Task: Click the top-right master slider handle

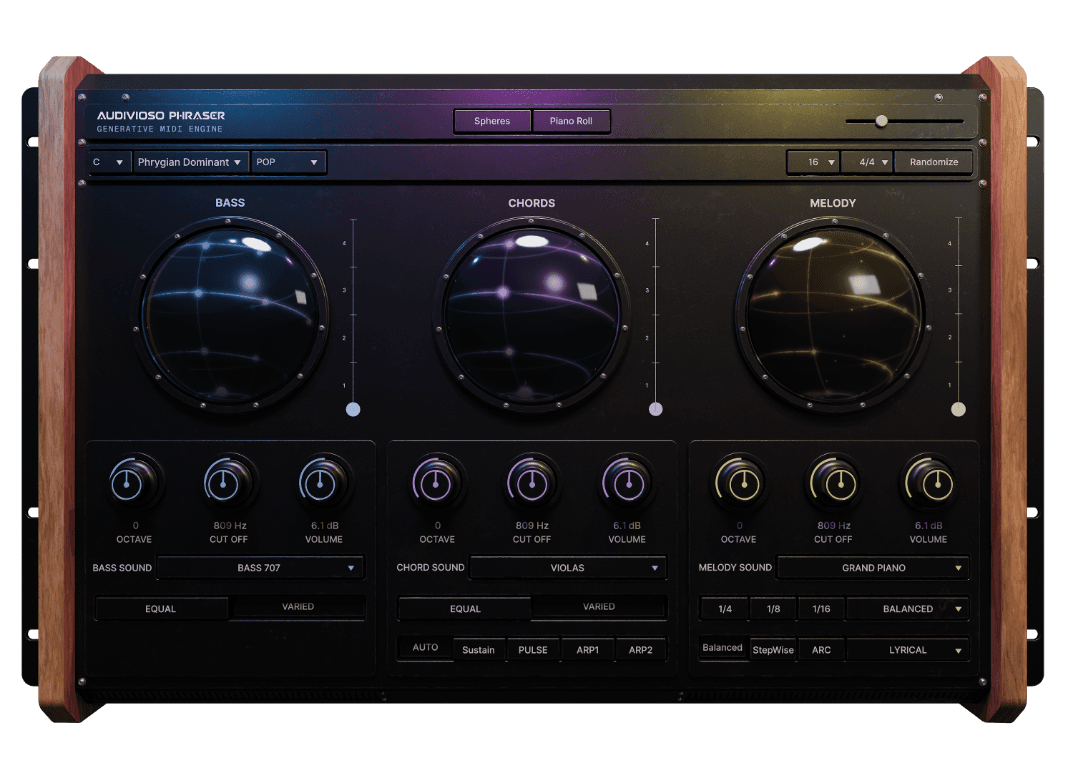Action: point(881,121)
